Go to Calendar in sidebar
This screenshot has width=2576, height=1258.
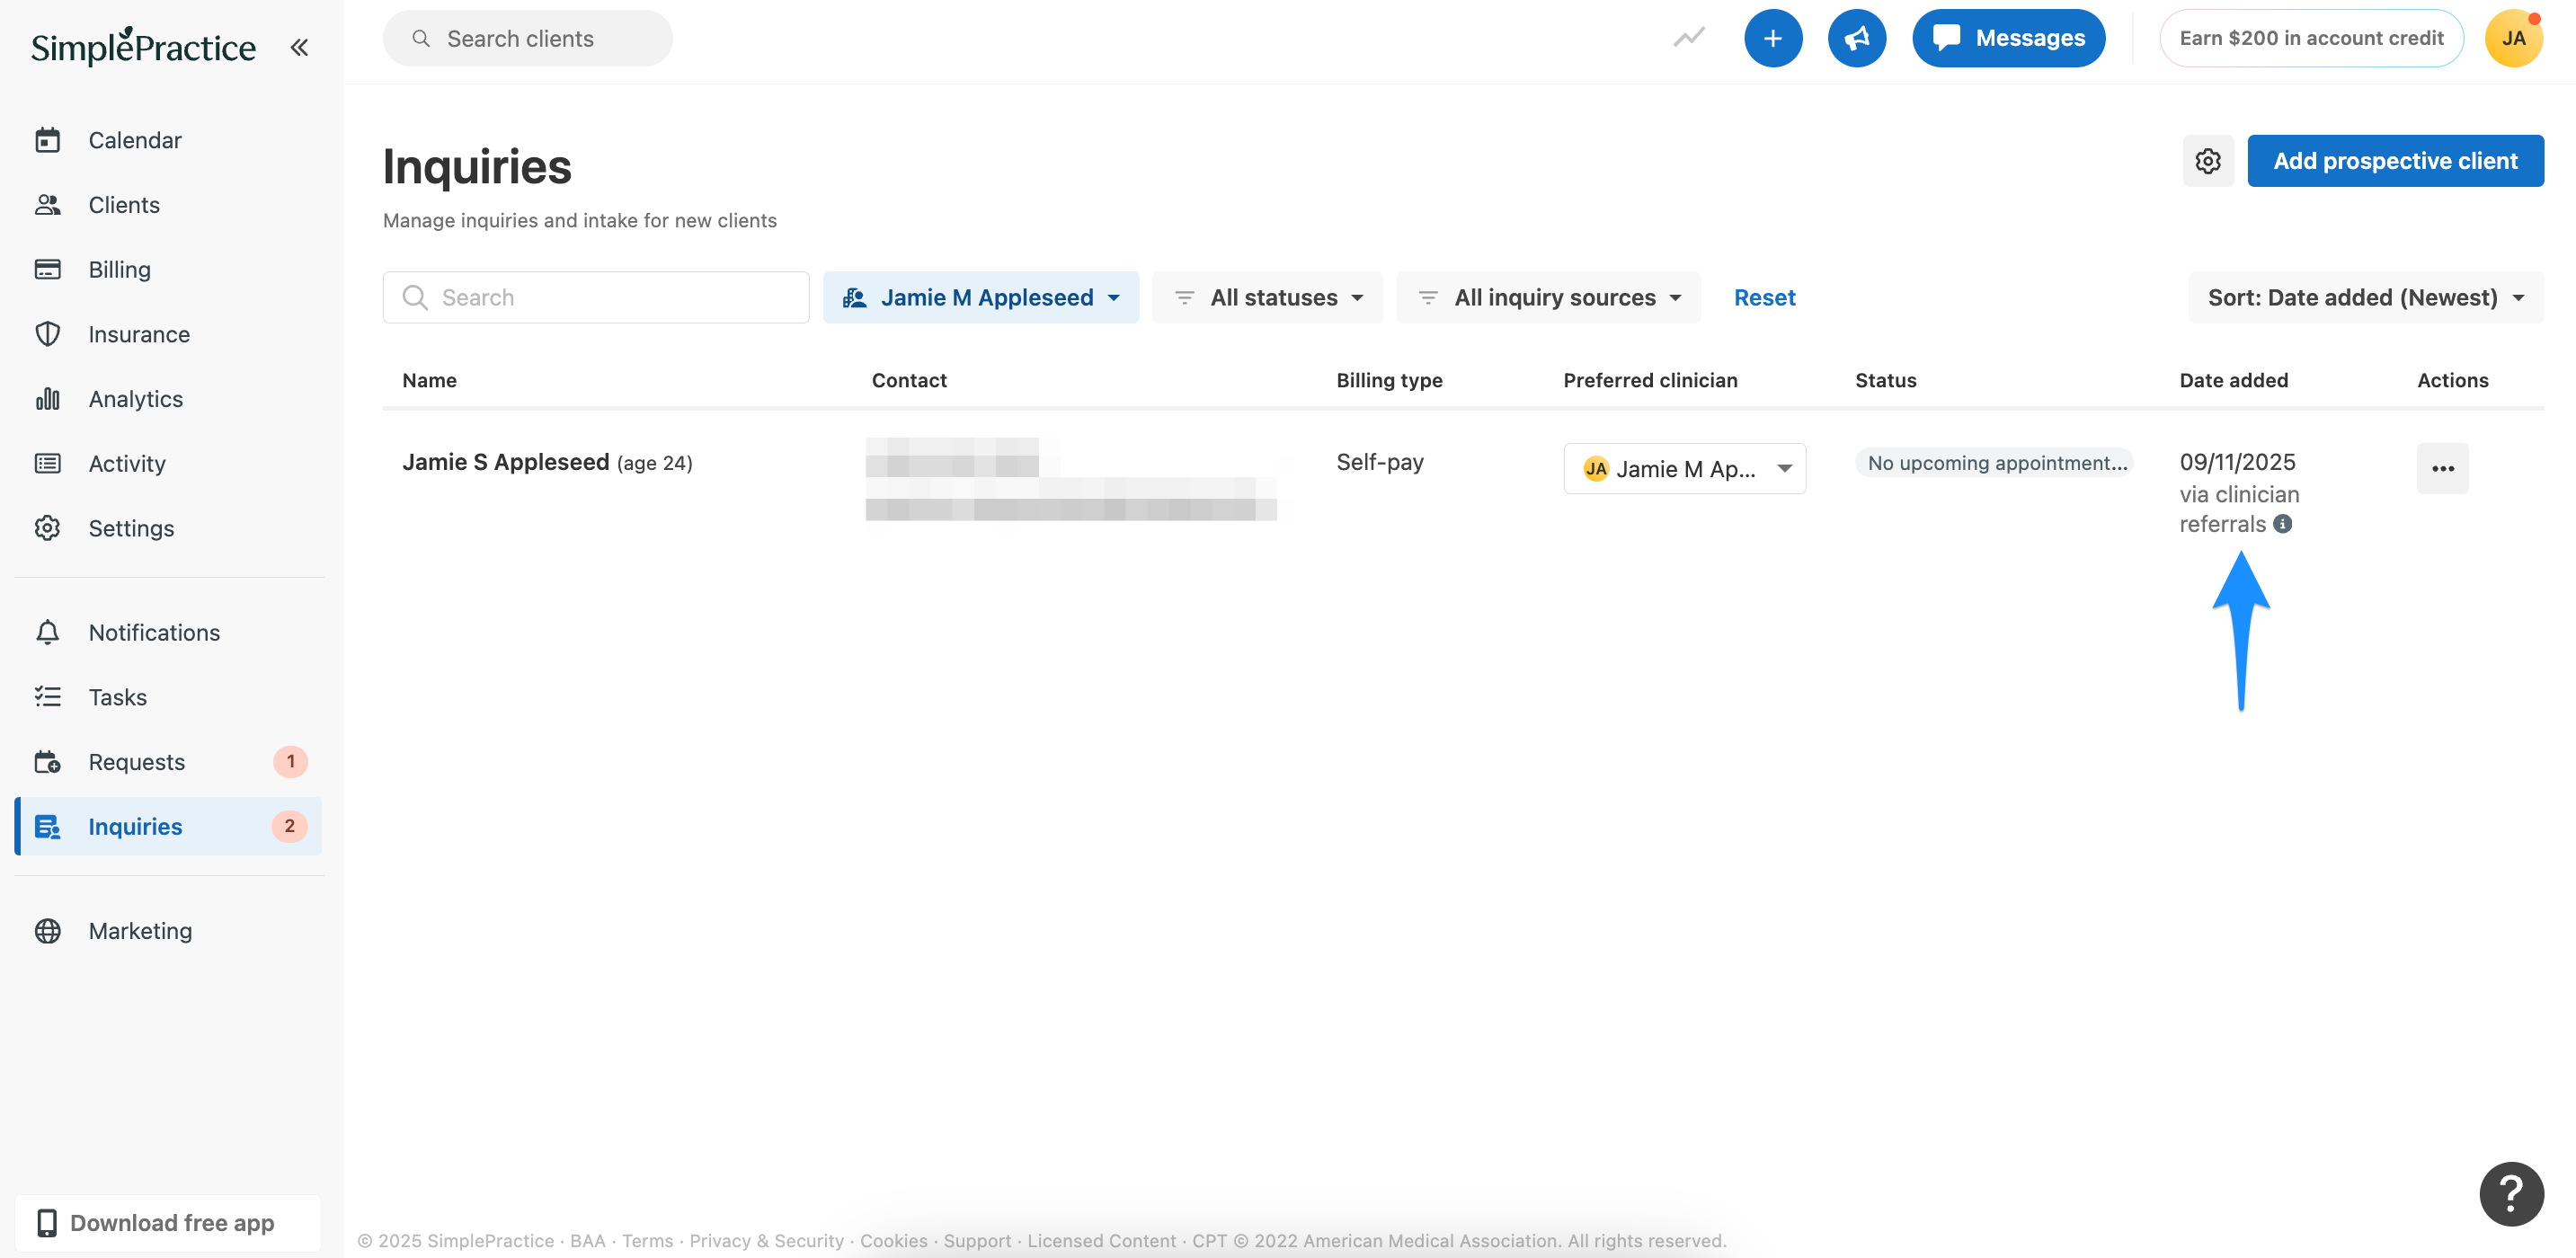click(135, 140)
